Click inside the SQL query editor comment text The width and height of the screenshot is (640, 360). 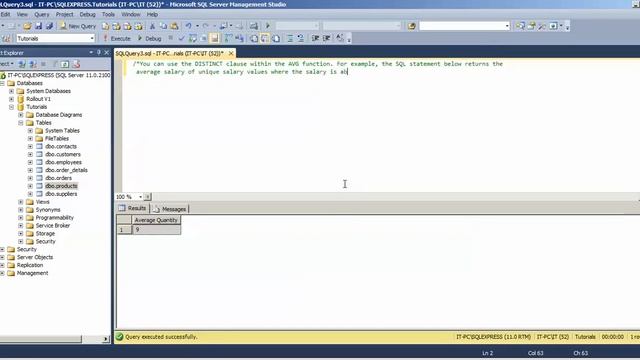pyautogui.click(x=318, y=68)
